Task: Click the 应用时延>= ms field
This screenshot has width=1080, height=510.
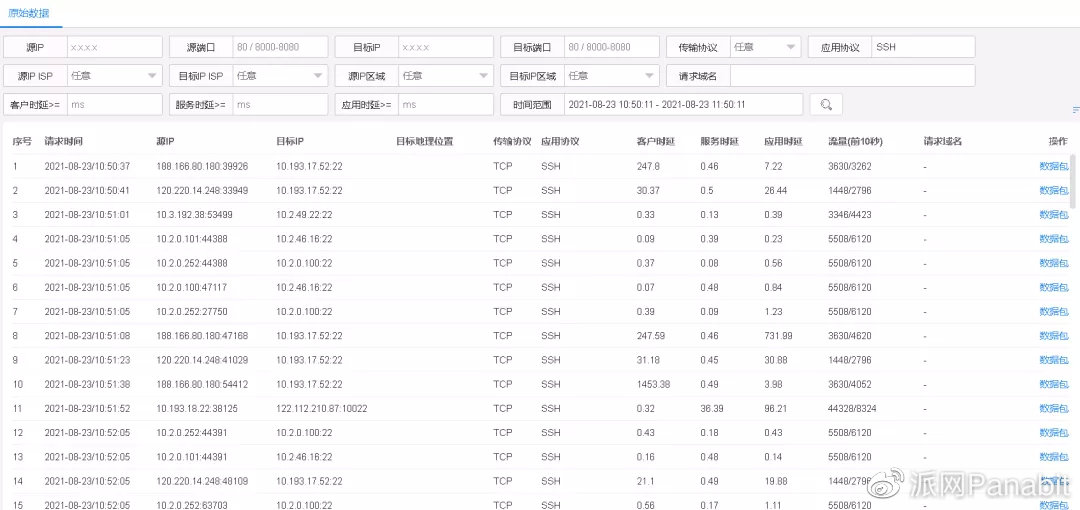Action: point(446,105)
